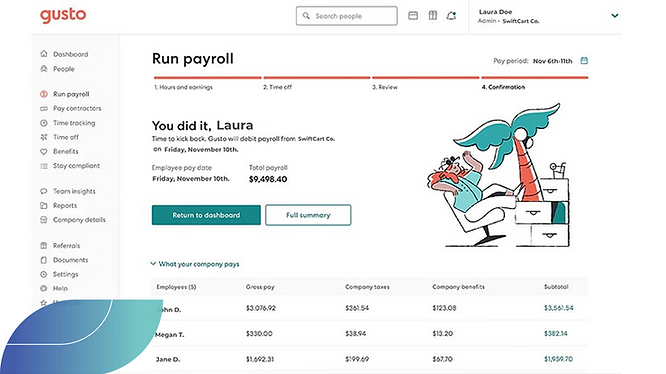This screenshot has height=374, width=666.
Task: Click the Team insights speech icon
Action: click(44, 191)
